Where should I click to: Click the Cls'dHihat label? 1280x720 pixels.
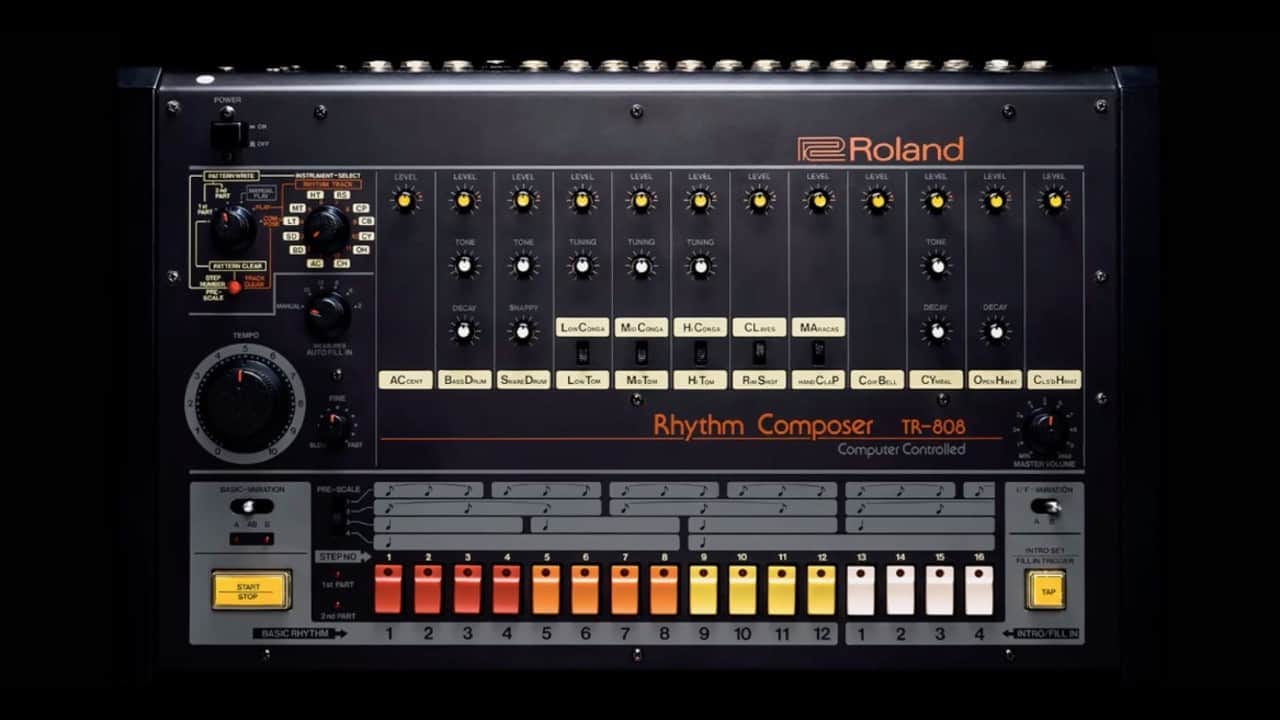1054,380
